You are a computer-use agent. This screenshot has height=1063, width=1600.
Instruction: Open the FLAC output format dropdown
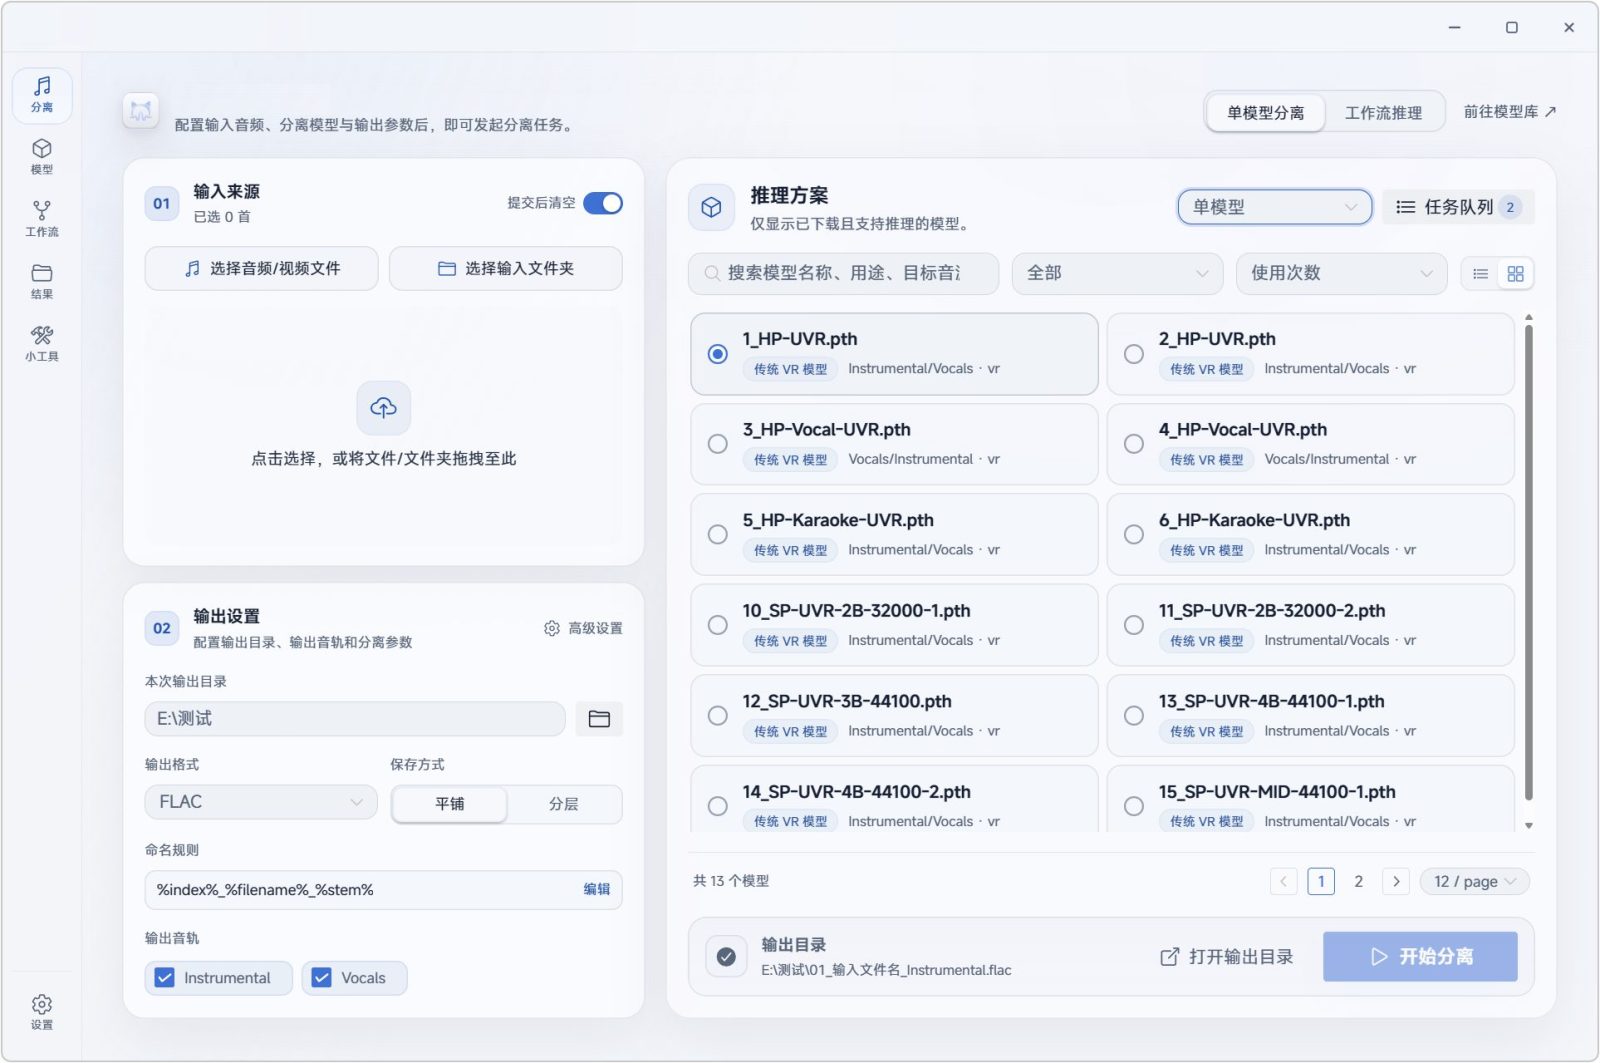pyautogui.click(x=261, y=802)
